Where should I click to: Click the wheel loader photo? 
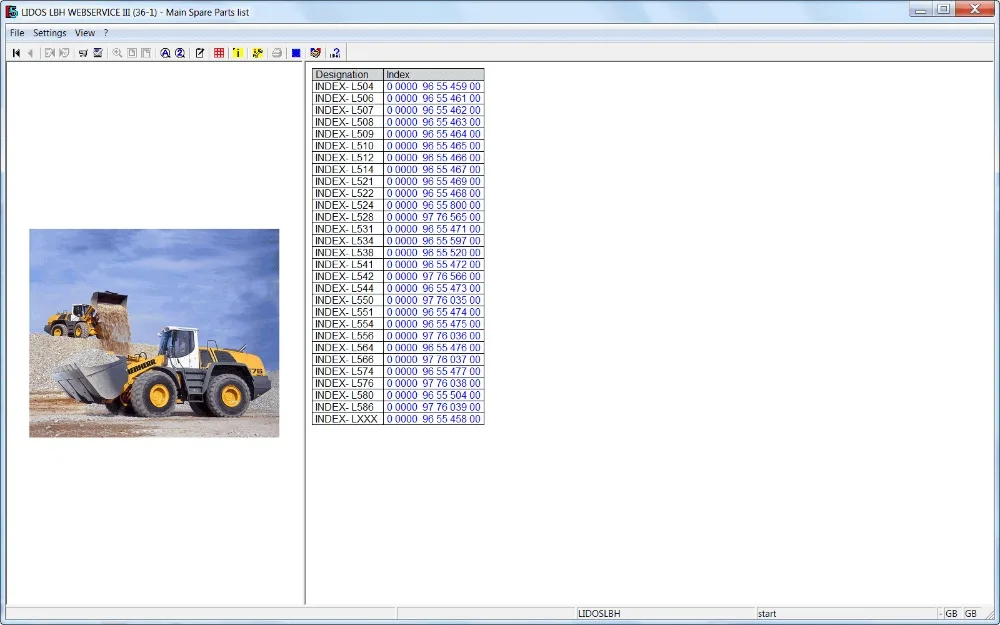[154, 333]
